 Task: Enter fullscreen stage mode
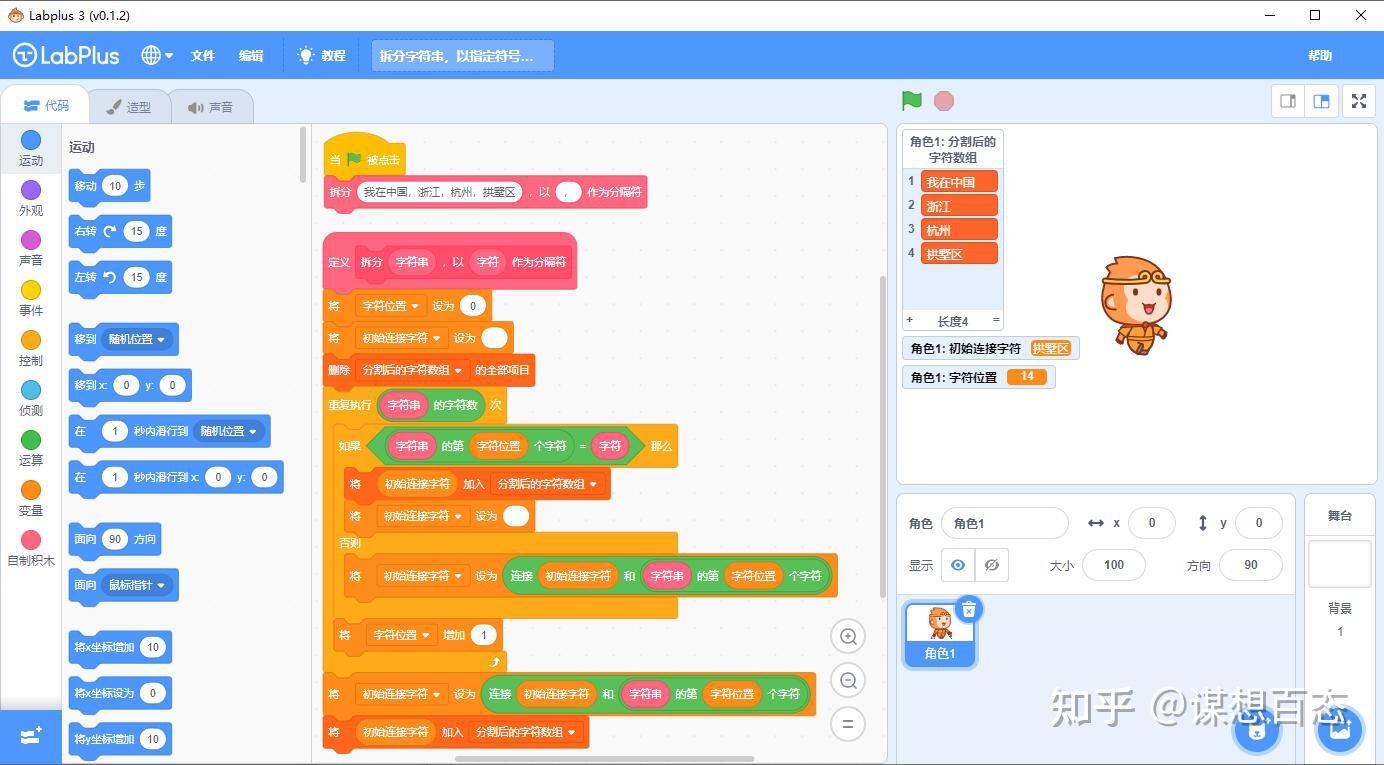pyautogui.click(x=1358, y=101)
